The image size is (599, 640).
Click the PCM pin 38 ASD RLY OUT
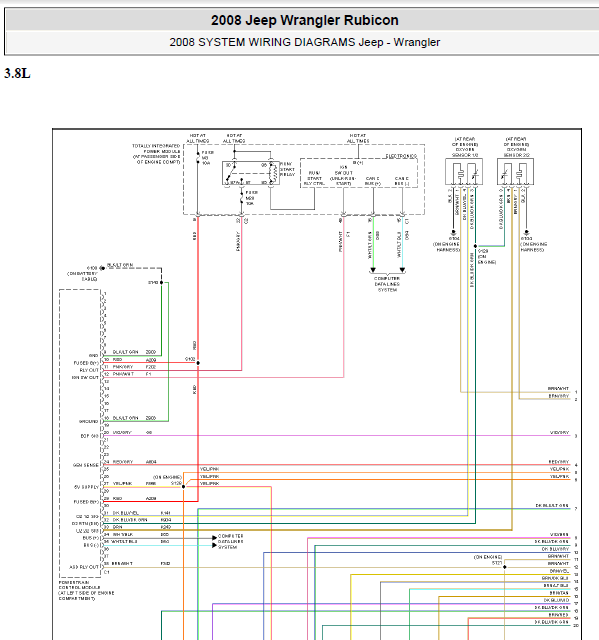[84, 567]
